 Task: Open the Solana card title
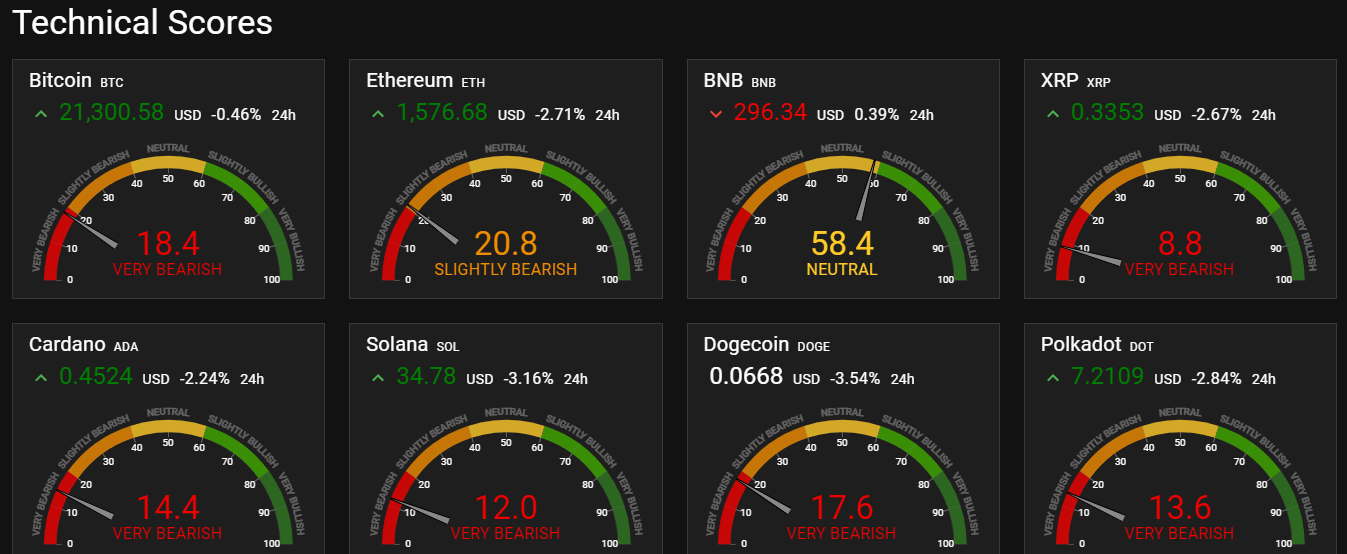[x=398, y=345]
